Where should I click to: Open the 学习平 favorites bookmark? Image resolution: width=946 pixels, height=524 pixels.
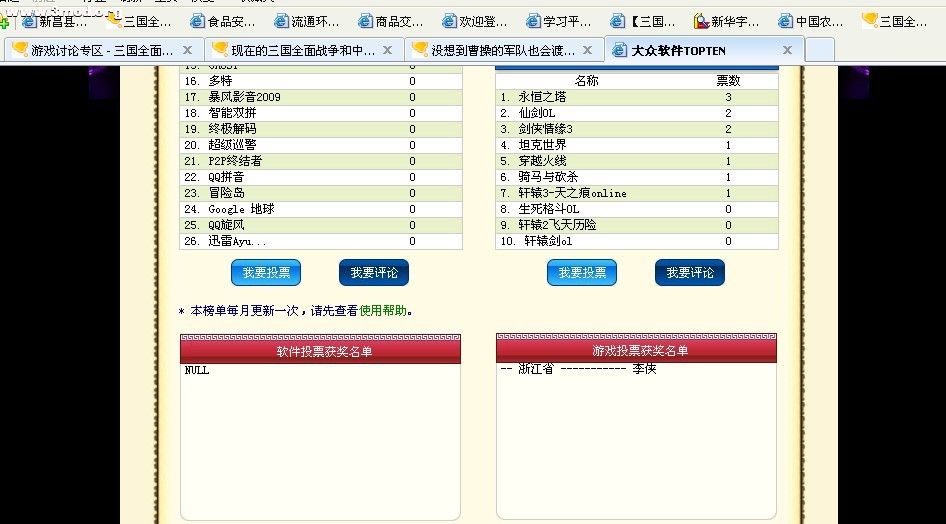click(x=558, y=21)
